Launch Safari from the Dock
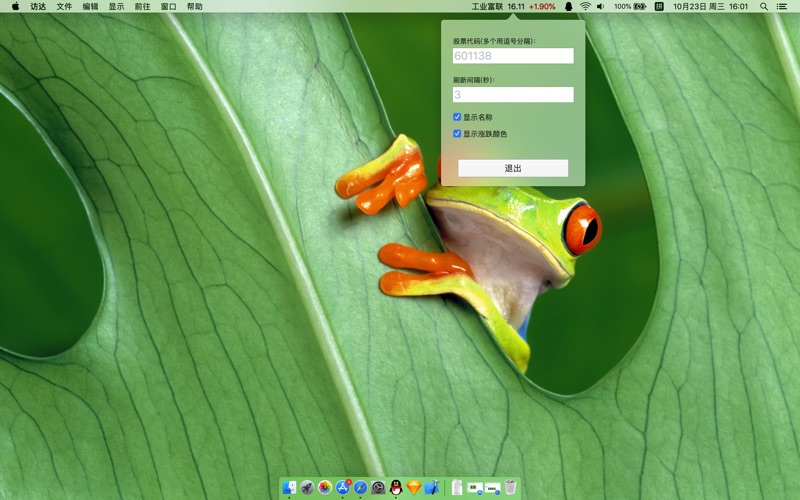 (x=361, y=487)
